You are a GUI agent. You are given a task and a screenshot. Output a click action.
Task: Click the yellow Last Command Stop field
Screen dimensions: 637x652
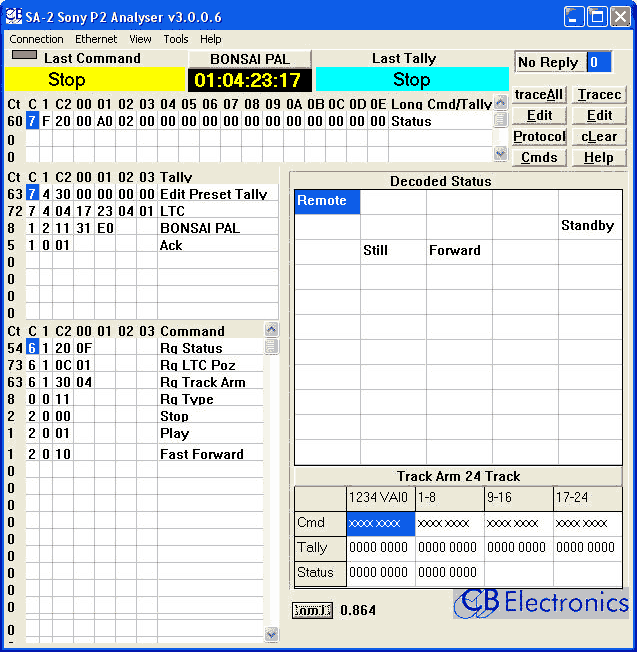pyautogui.click(x=95, y=79)
